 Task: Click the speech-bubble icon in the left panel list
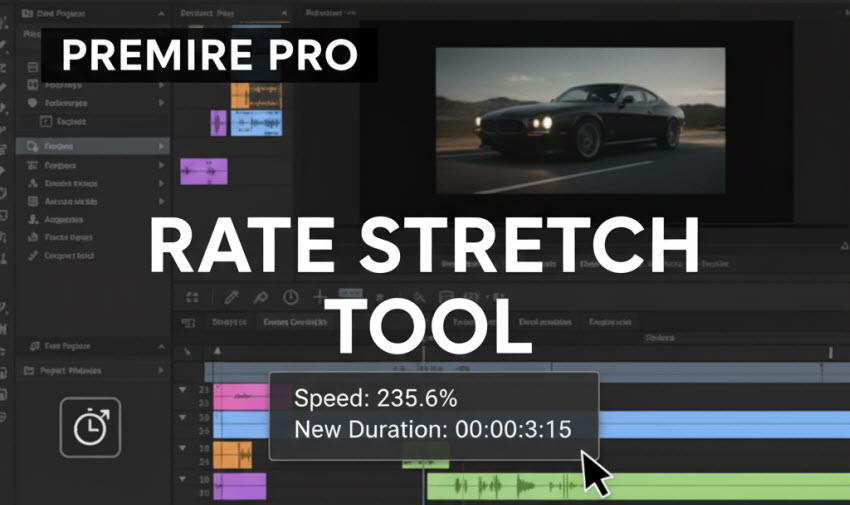tap(33, 102)
